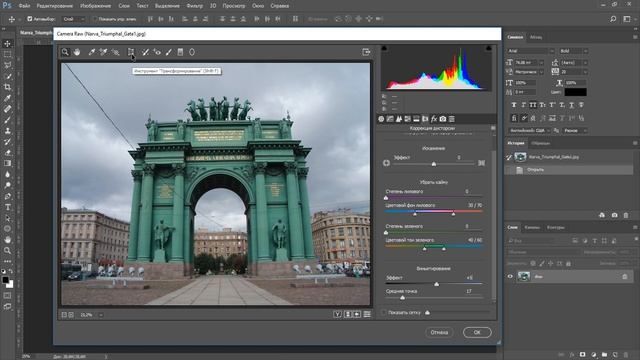This screenshot has width=640, height=360.
Task: Open the Auto-Select layer dropdown in options bar
Action: coord(74,19)
